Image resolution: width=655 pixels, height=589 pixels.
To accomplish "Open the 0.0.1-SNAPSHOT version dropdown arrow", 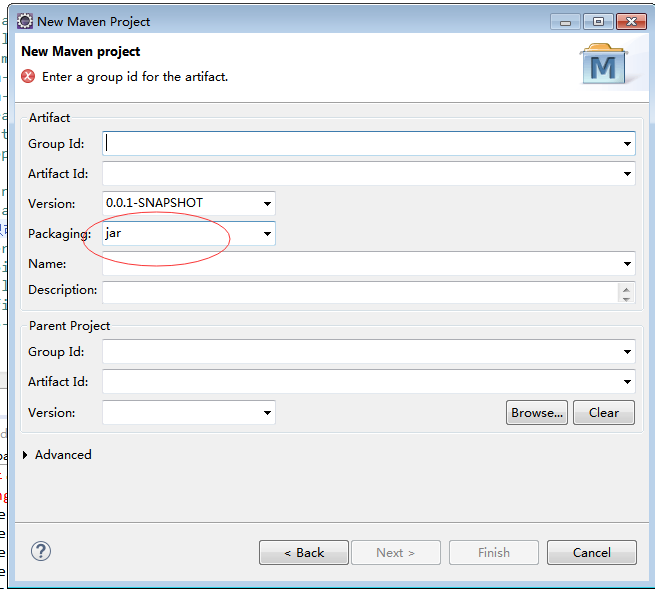I will tap(267, 204).
